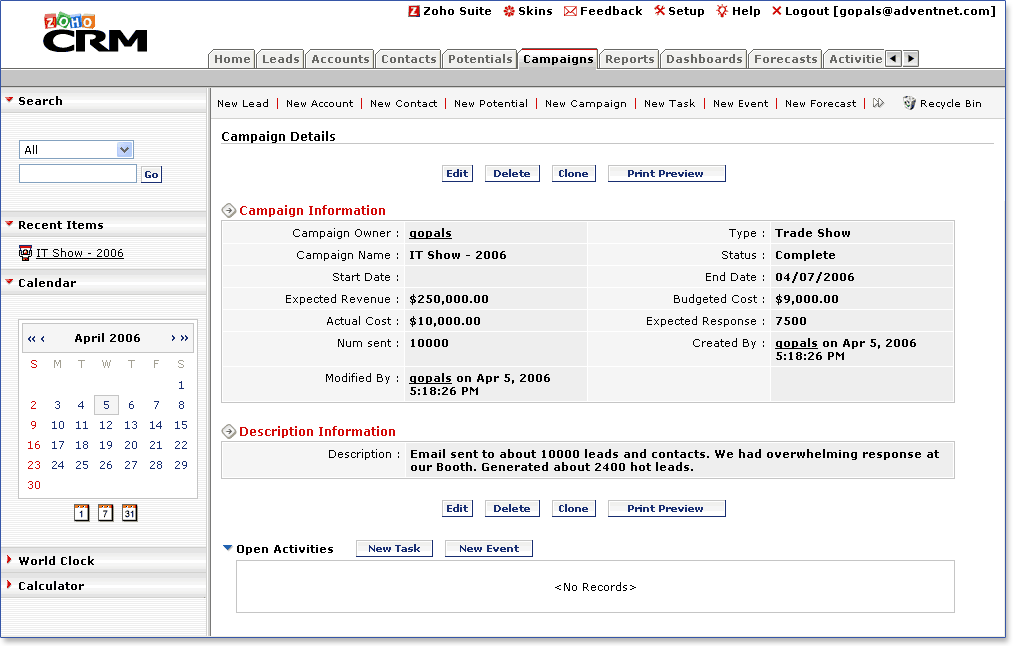Expand the Calculator panel
Screen dimensions: 1014x646
click(50, 586)
